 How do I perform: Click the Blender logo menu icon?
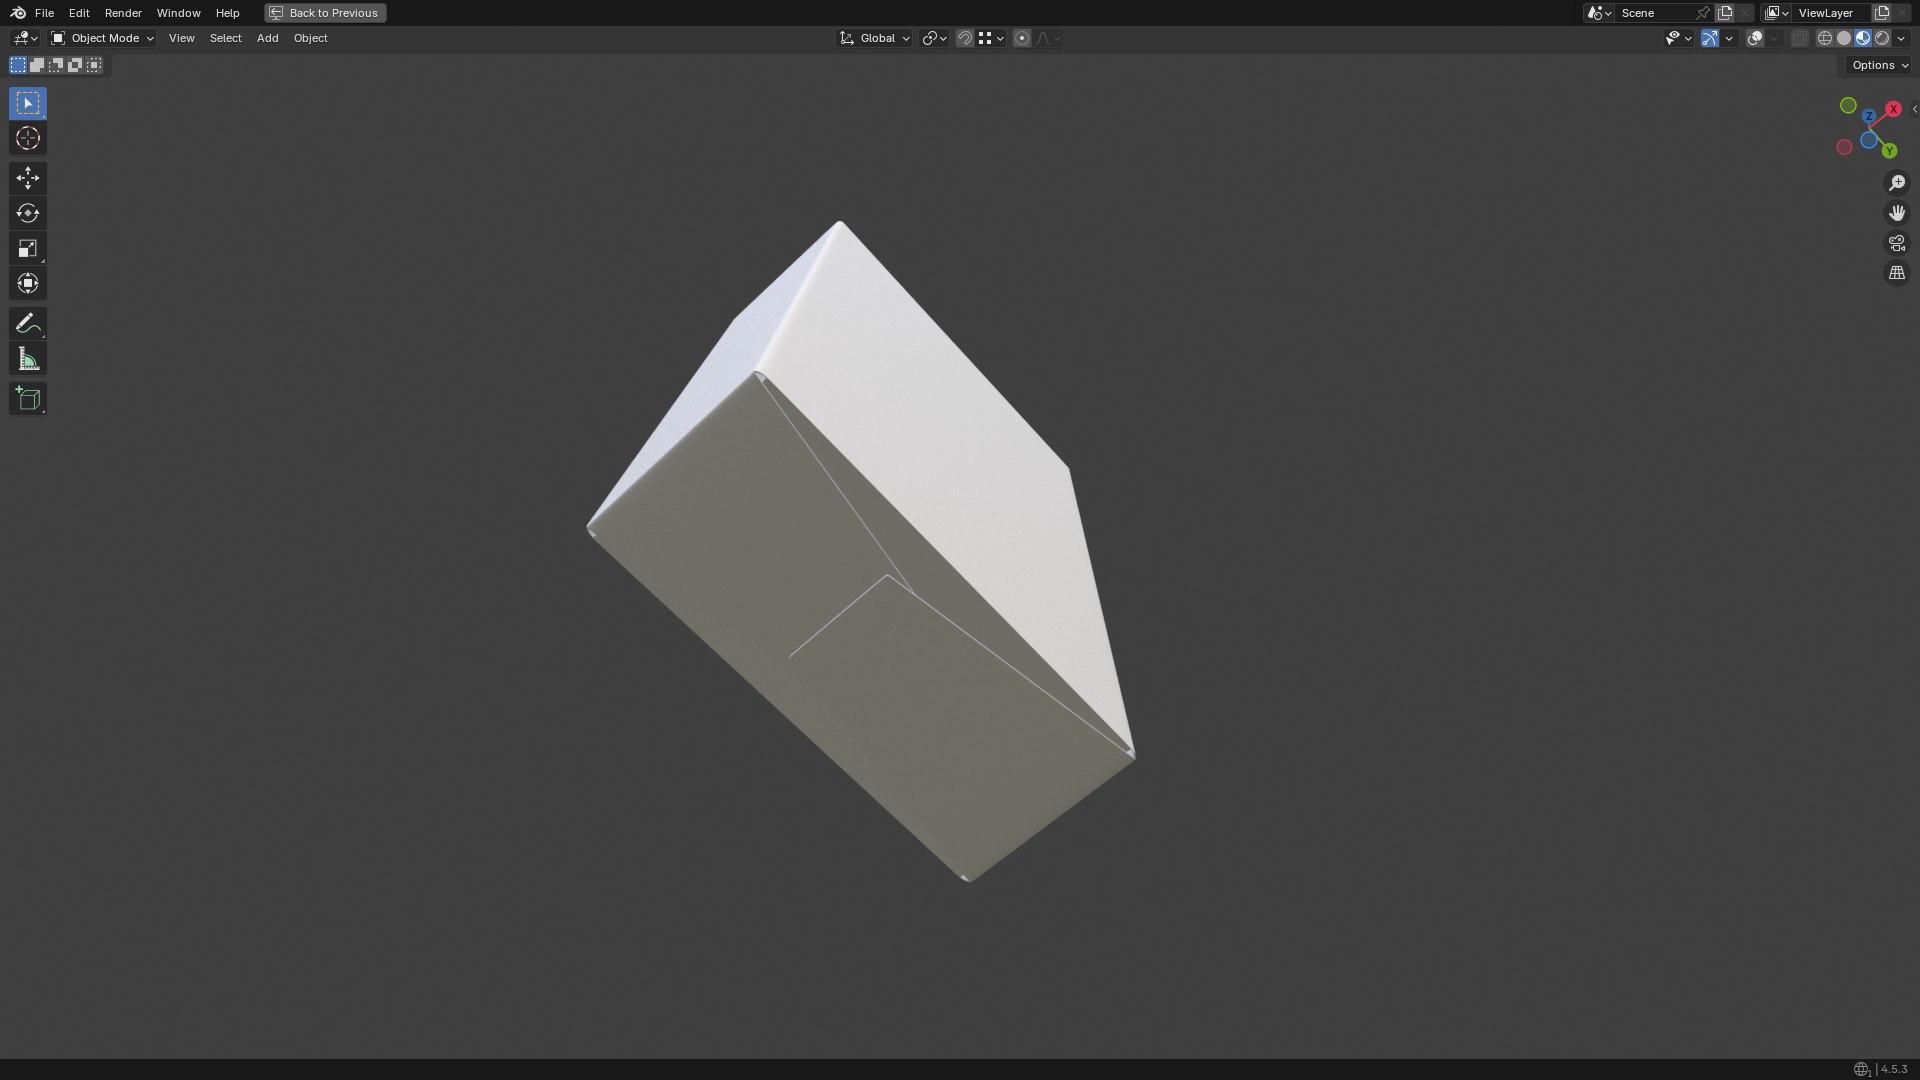tap(18, 13)
